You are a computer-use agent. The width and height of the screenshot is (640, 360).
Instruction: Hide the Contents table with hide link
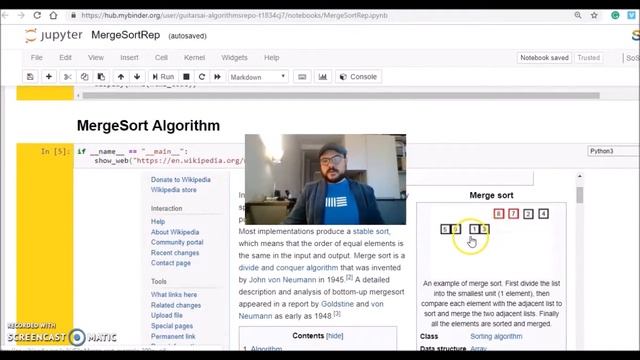pyautogui.click(x=335, y=336)
